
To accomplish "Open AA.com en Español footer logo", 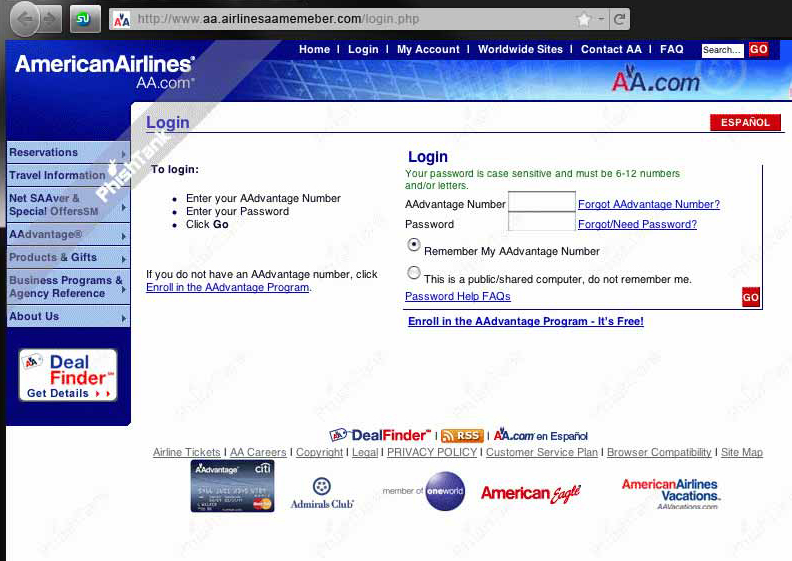I will click(x=540, y=435).
